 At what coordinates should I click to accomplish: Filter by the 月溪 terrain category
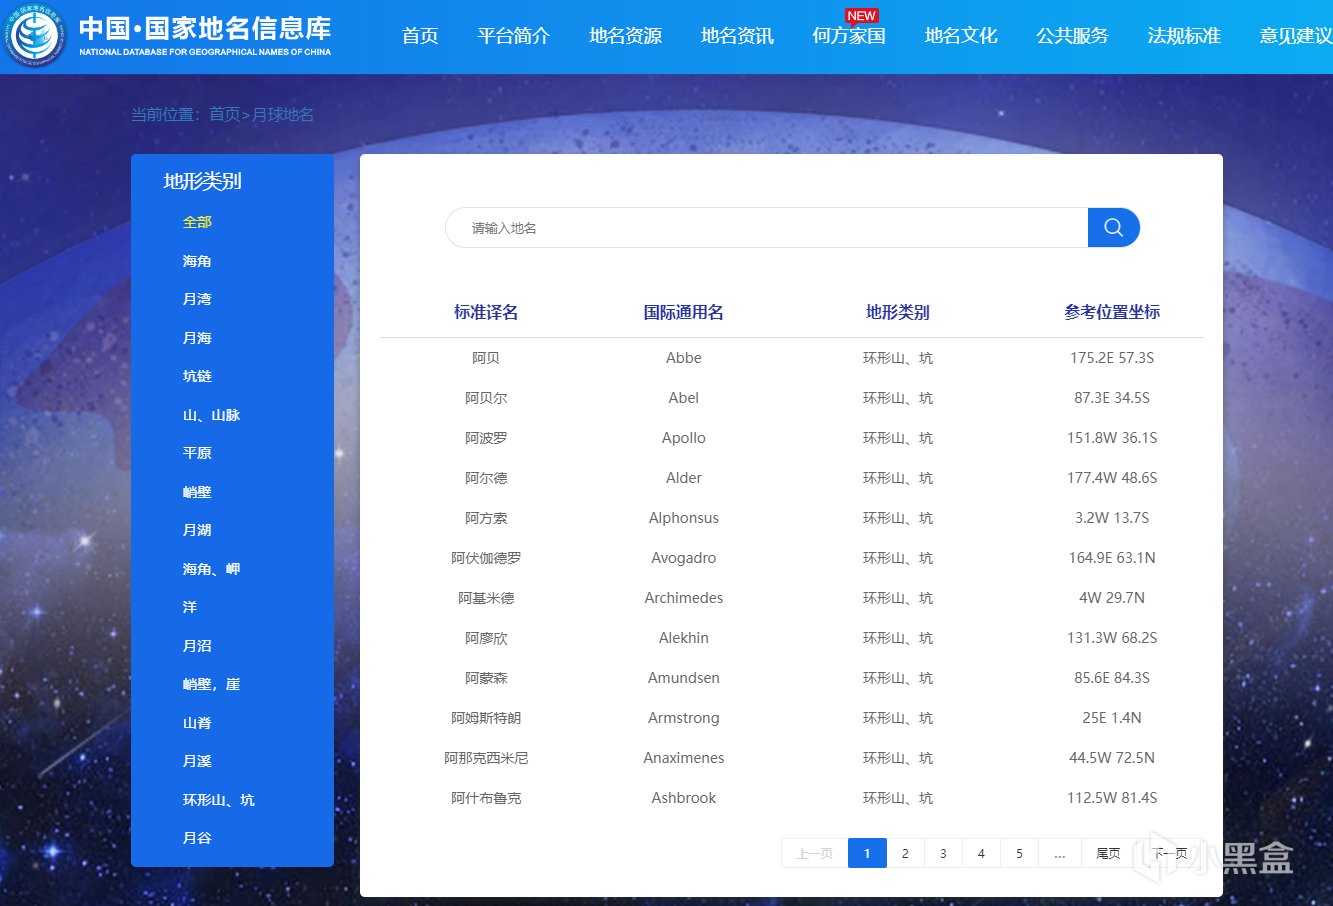(x=197, y=761)
